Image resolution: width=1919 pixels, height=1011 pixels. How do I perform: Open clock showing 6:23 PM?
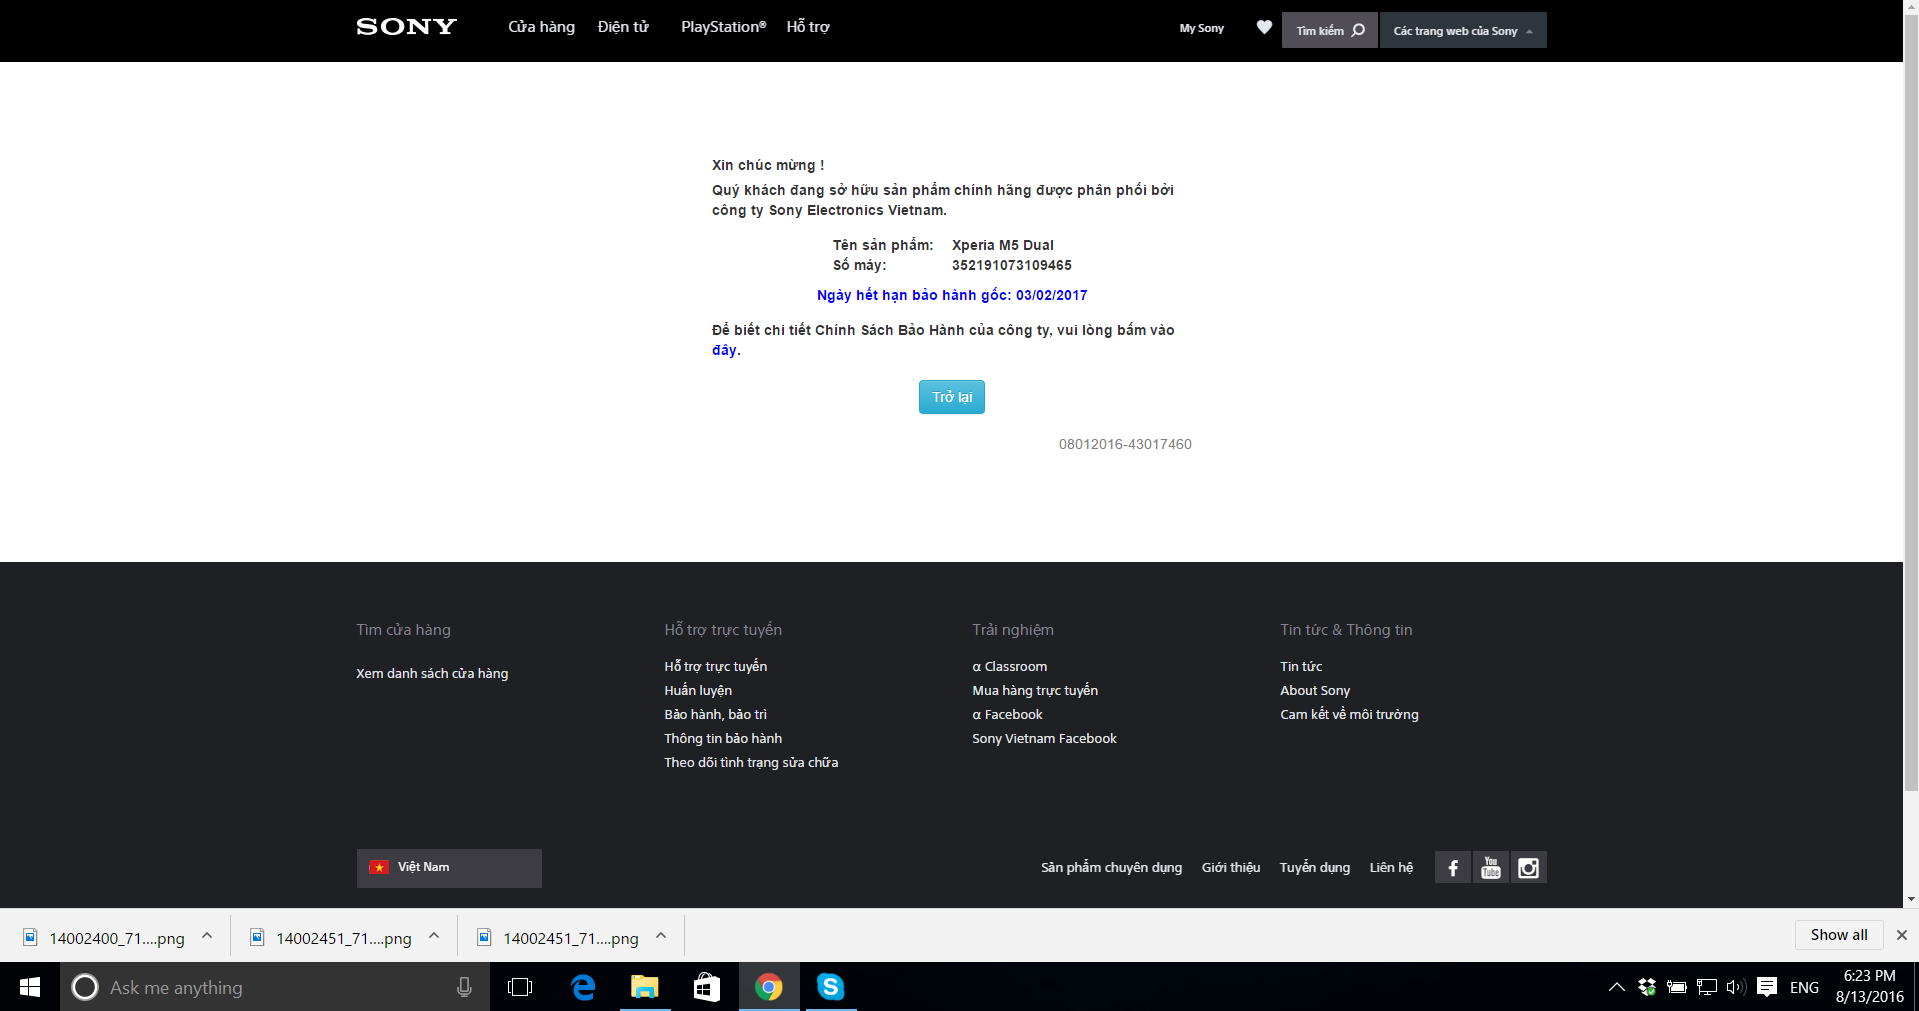[x=1869, y=986]
